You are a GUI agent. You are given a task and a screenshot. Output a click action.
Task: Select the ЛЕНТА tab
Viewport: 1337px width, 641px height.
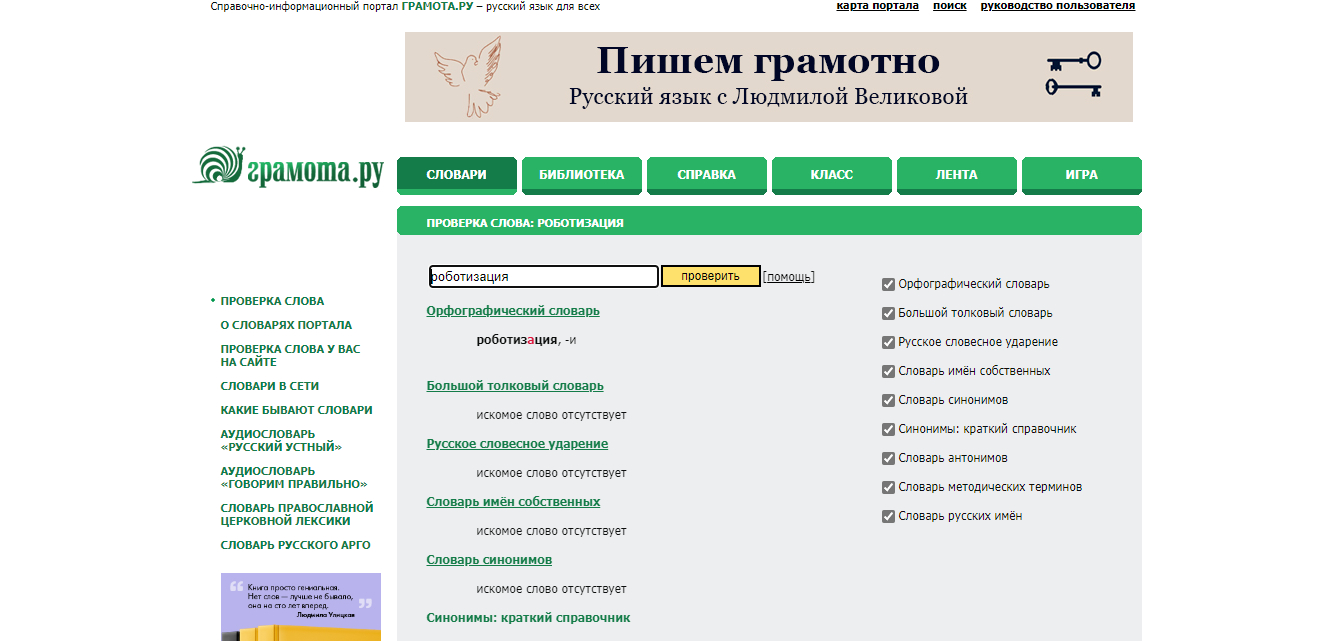[x=956, y=175]
